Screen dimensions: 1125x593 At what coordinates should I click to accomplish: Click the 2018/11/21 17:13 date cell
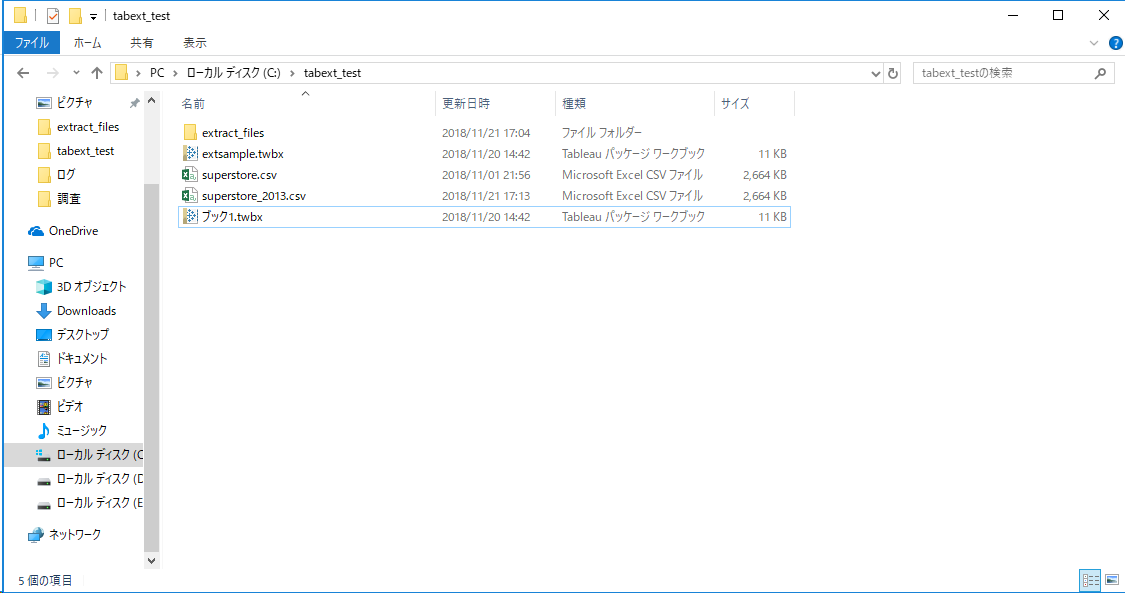pos(486,195)
